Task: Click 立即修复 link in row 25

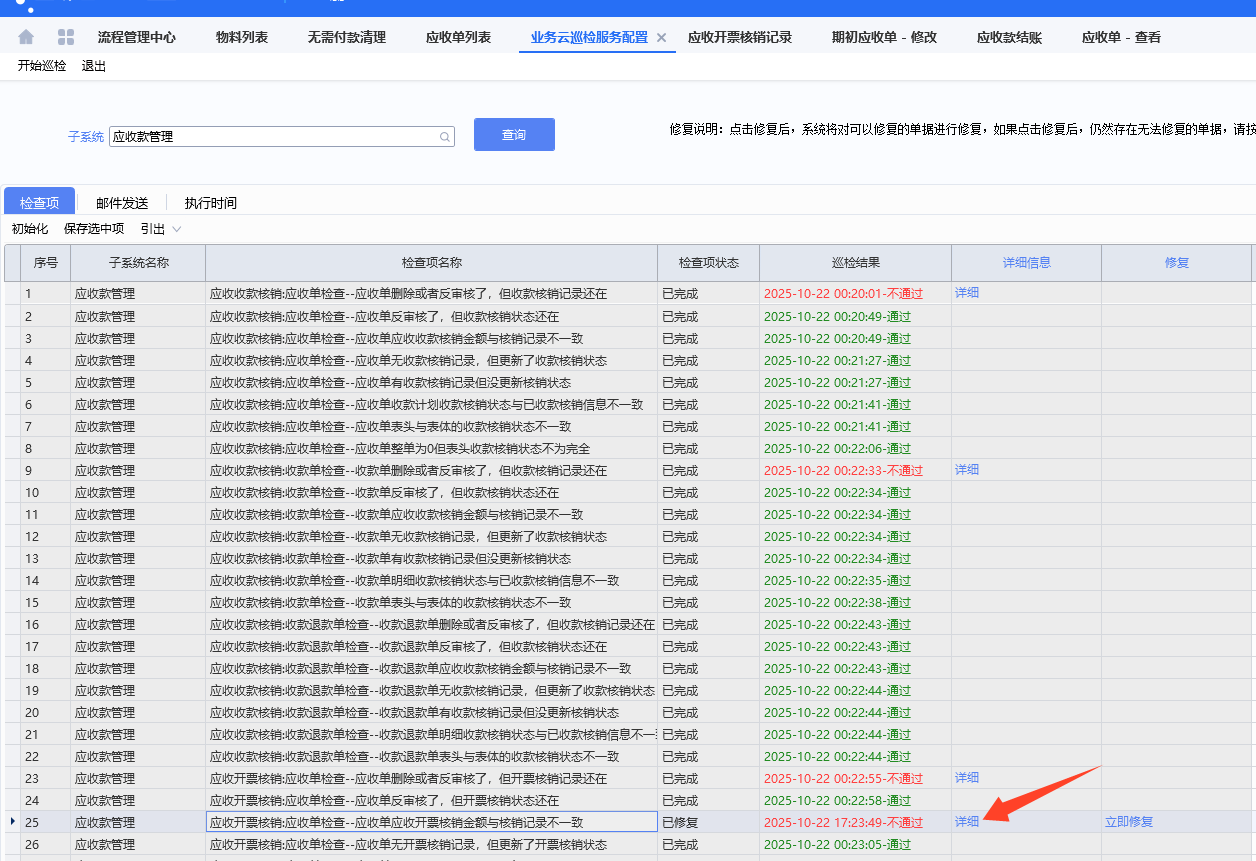Action: 1129,822
